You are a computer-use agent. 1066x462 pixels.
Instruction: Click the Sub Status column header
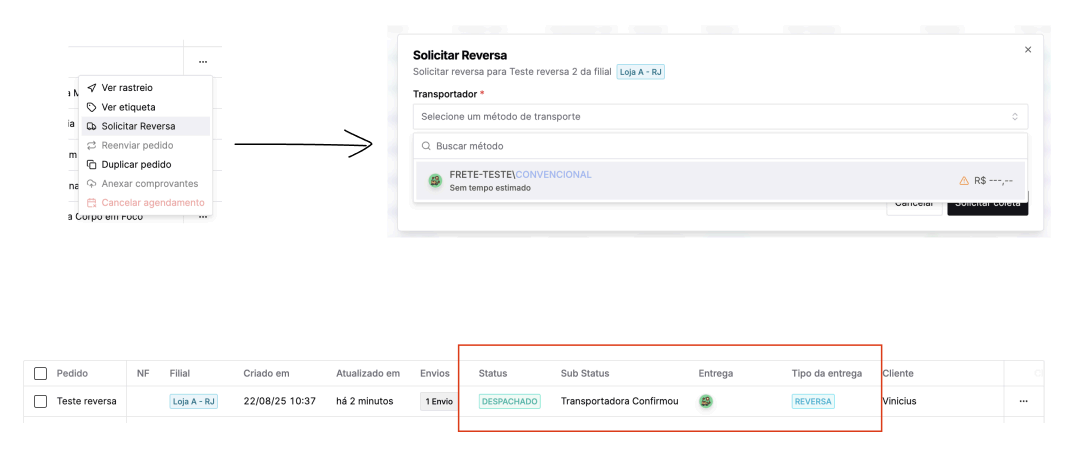[x=585, y=374]
